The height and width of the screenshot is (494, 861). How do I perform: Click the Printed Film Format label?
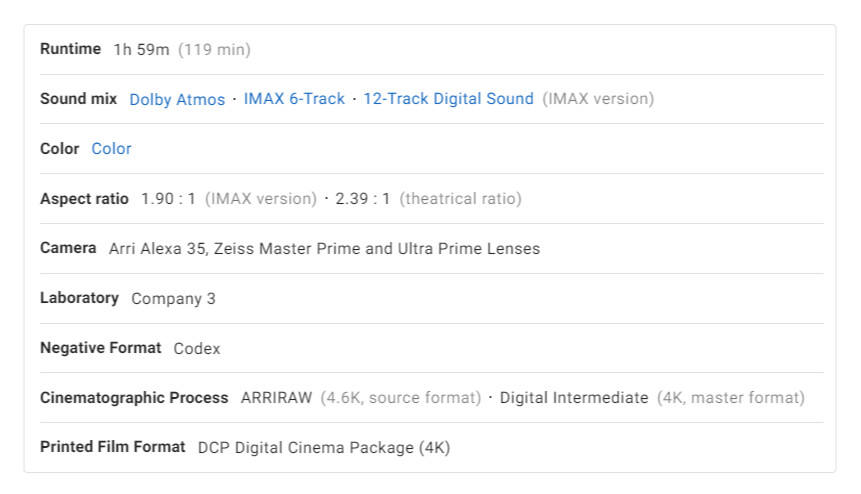(112, 447)
